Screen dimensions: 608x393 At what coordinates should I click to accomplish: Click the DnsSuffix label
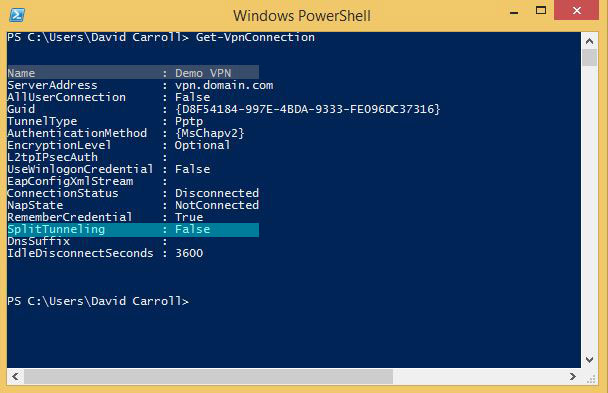click(x=39, y=241)
